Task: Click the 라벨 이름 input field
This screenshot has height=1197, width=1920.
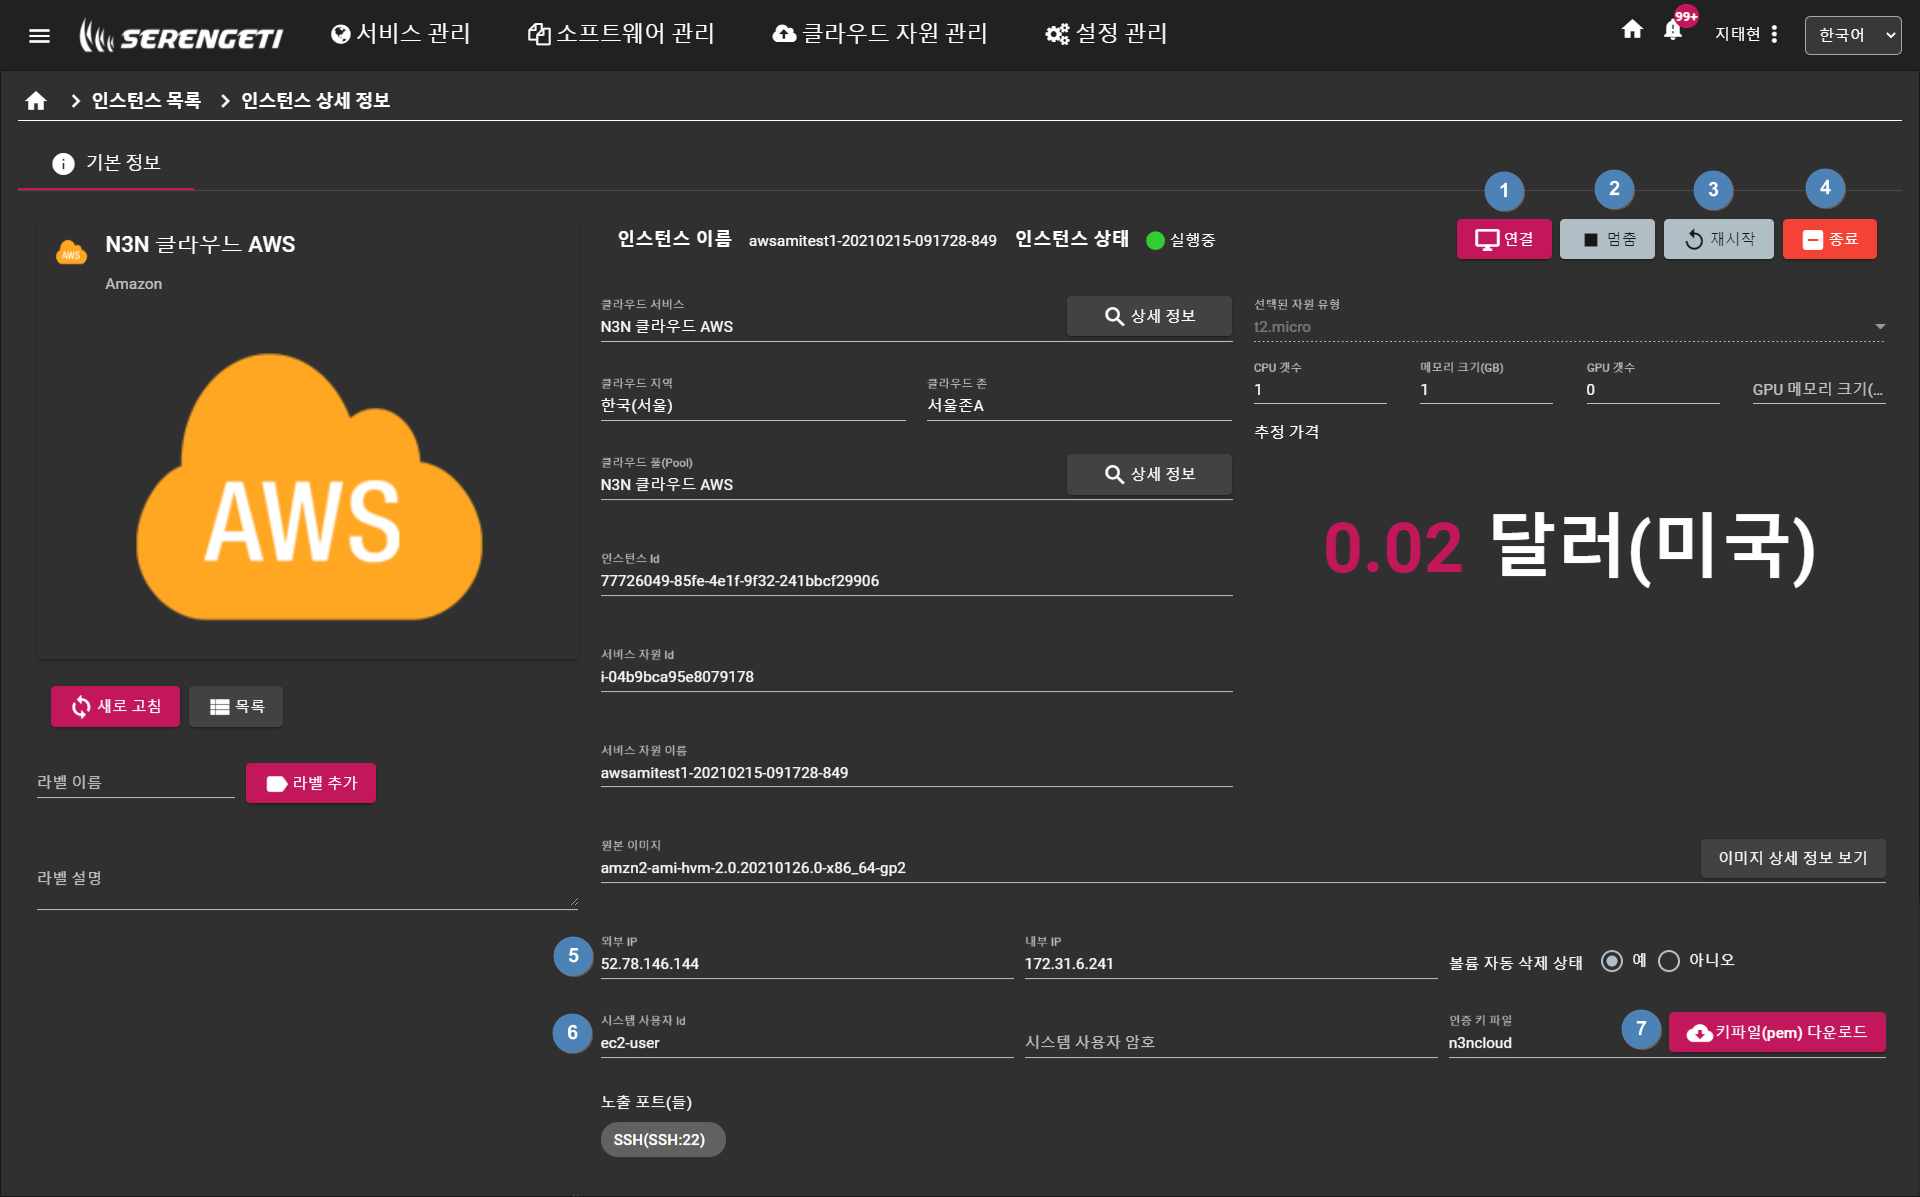Action: tap(135, 782)
